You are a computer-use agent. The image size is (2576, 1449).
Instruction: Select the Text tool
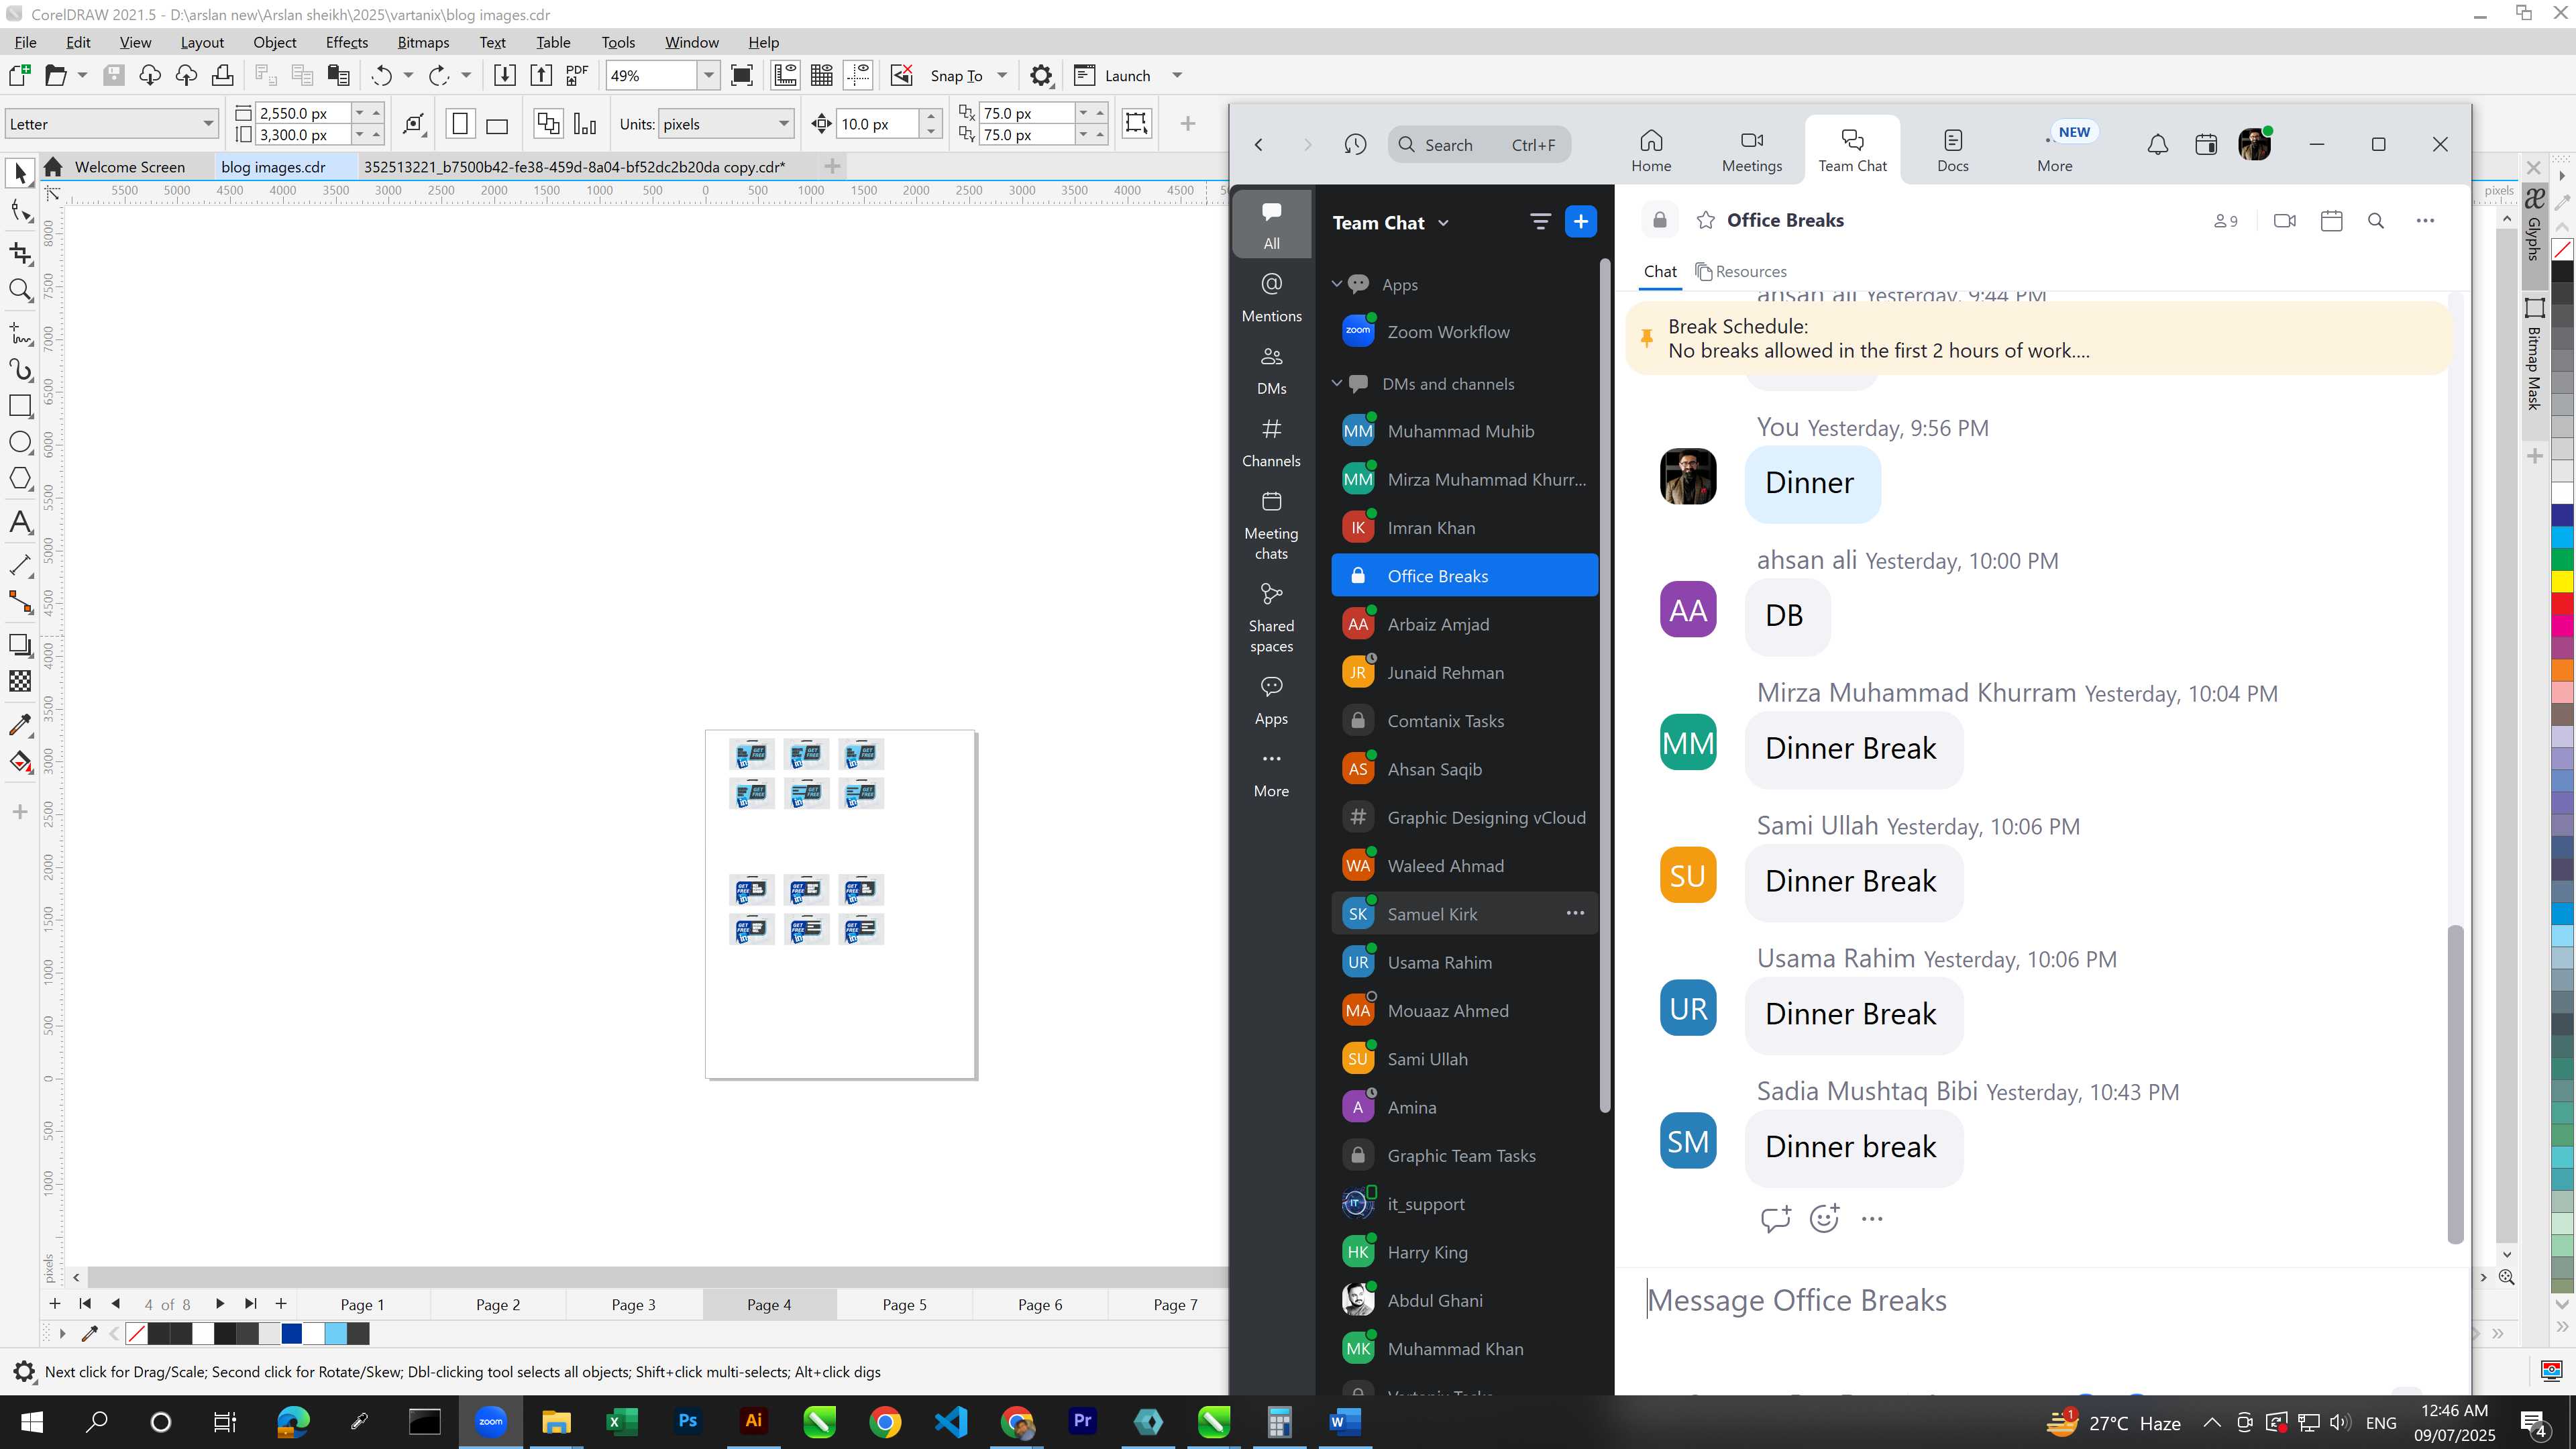click(x=20, y=522)
